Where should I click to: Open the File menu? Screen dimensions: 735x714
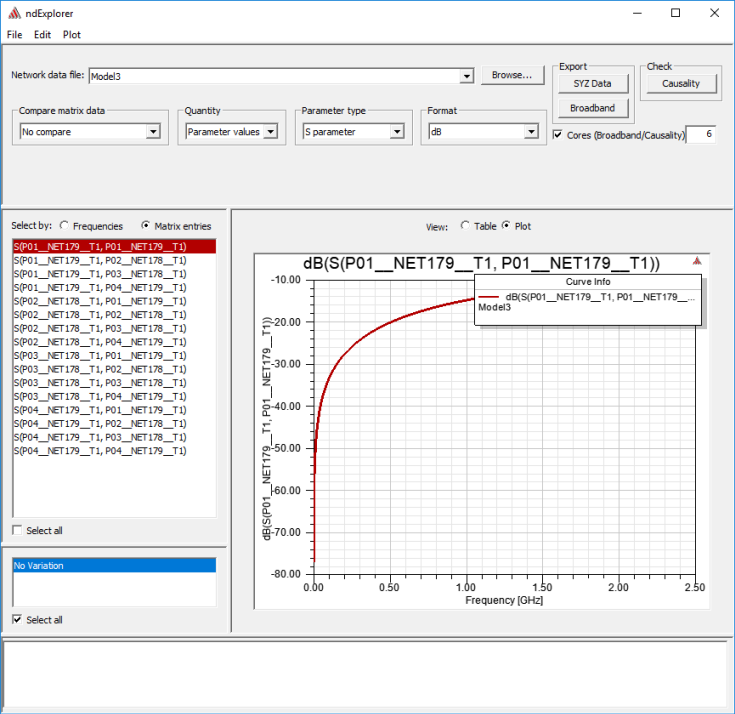click(14, 35)
